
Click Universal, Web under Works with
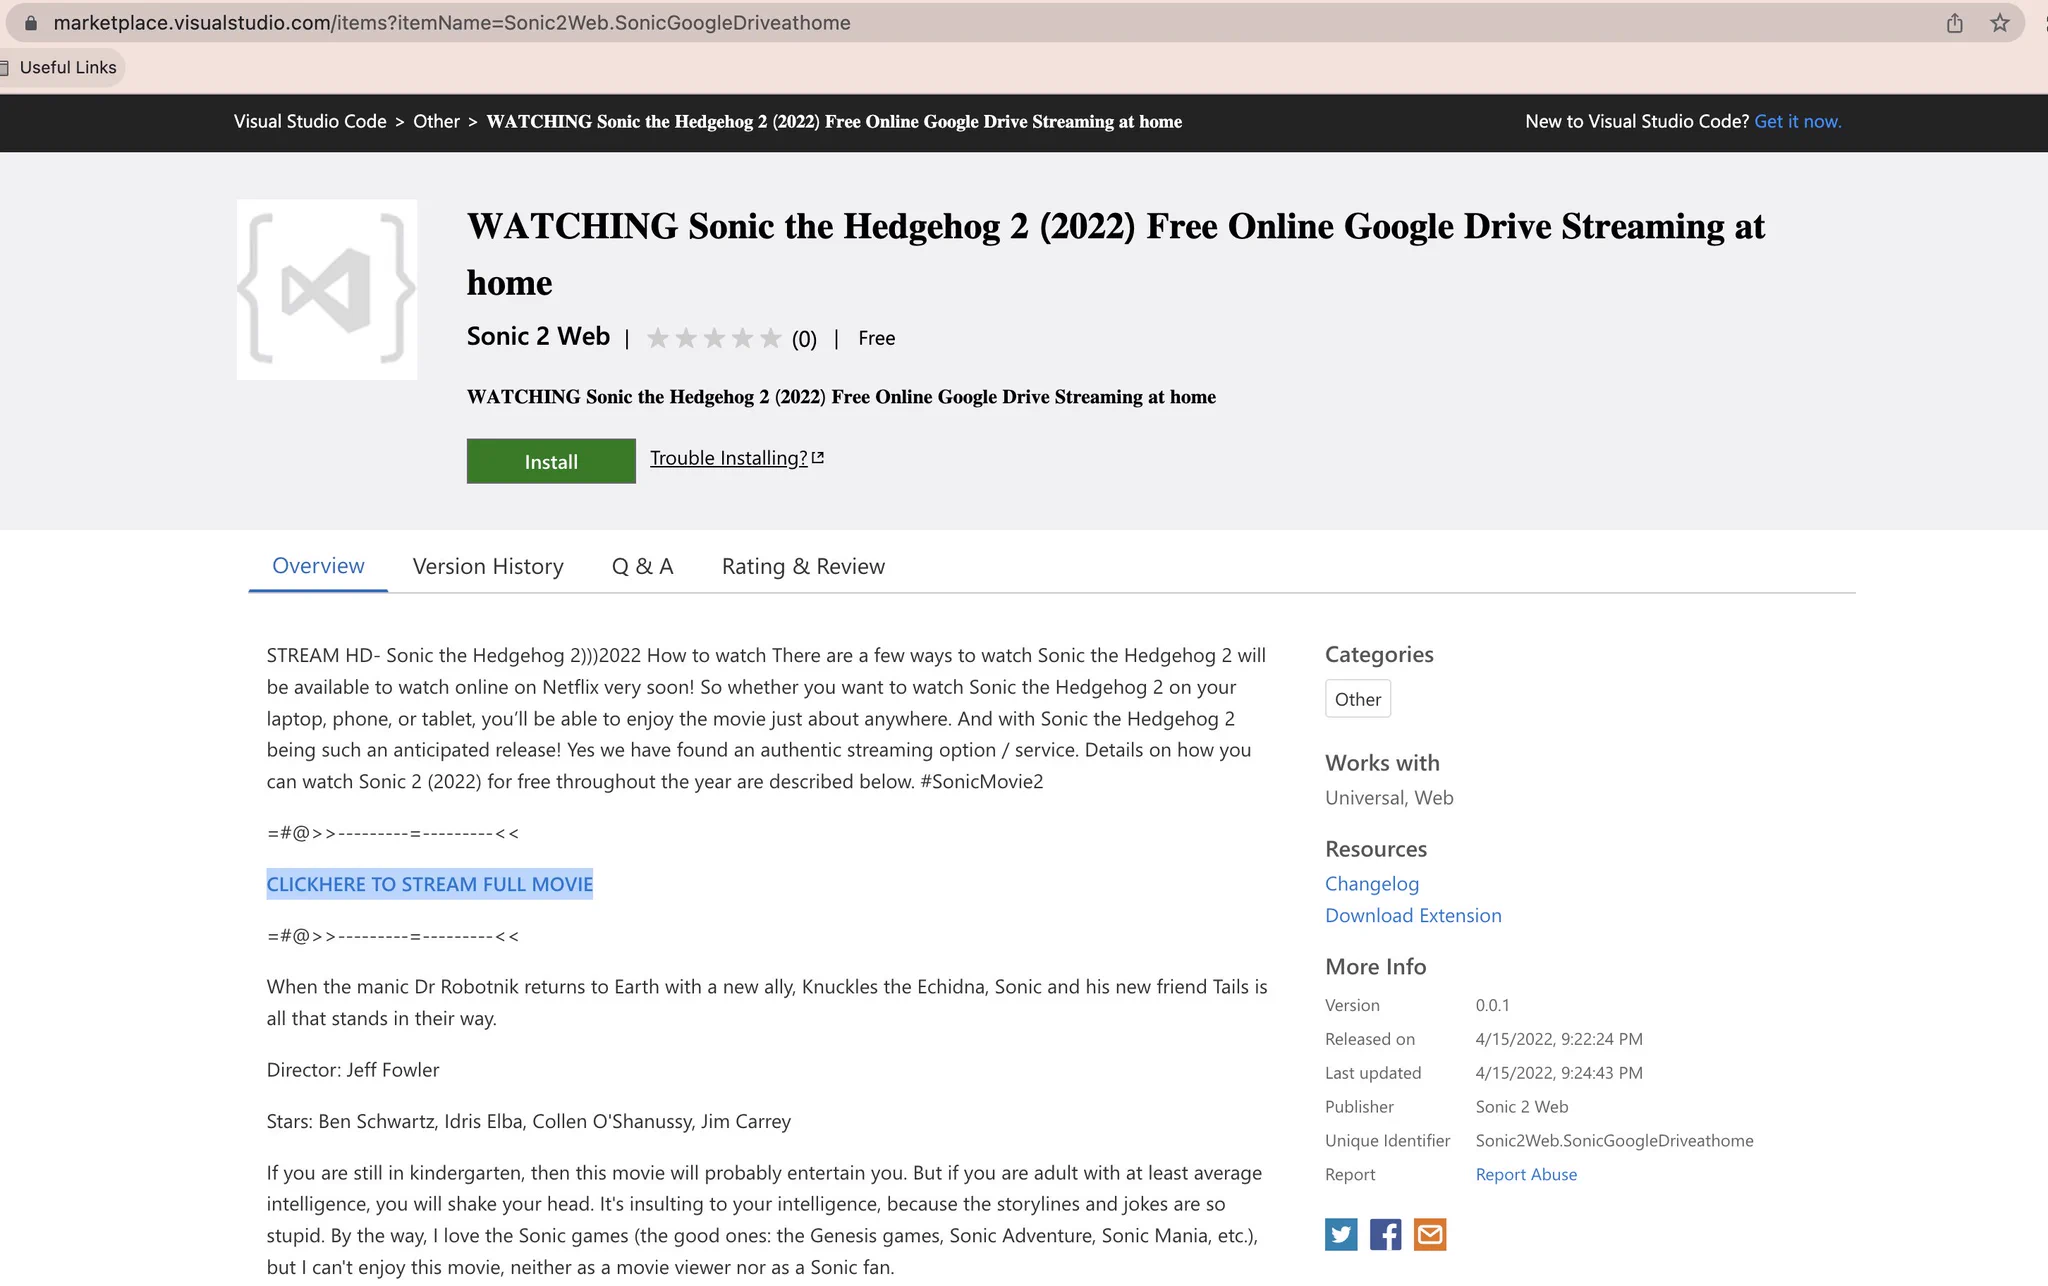point(1389,797)
